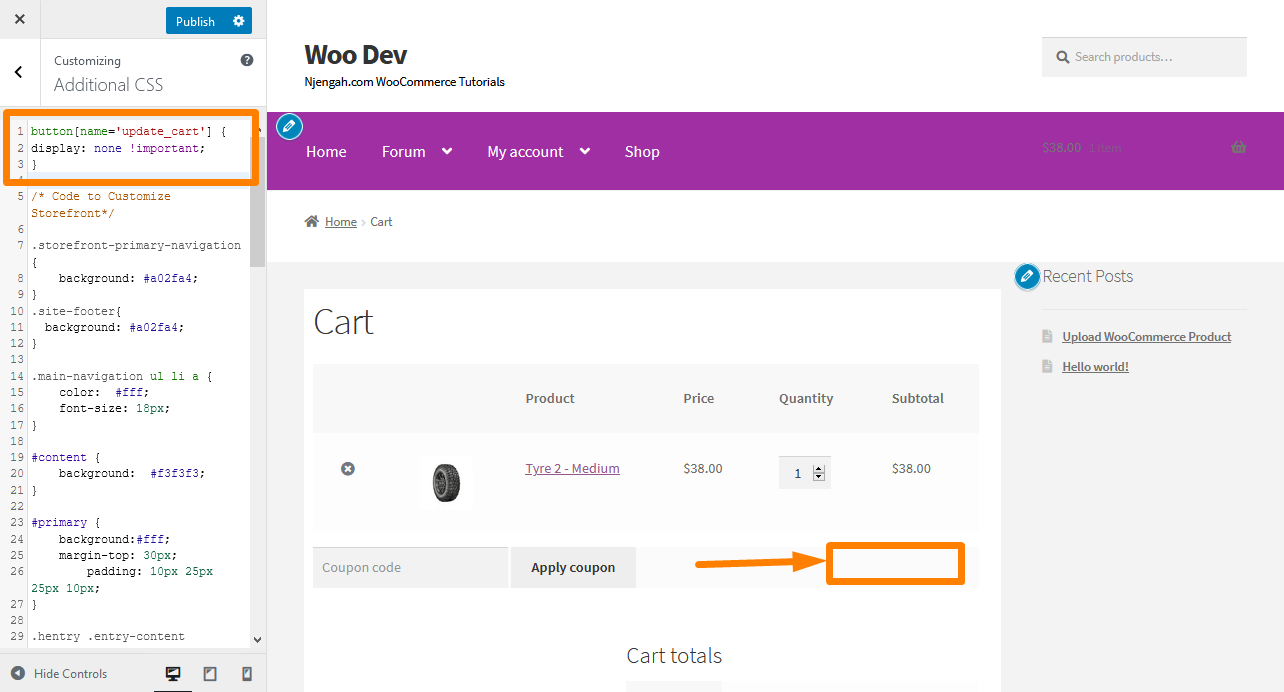Click the Woo Dev site title
This screenshot has height=692, width=1284.
tap(356, 54)
